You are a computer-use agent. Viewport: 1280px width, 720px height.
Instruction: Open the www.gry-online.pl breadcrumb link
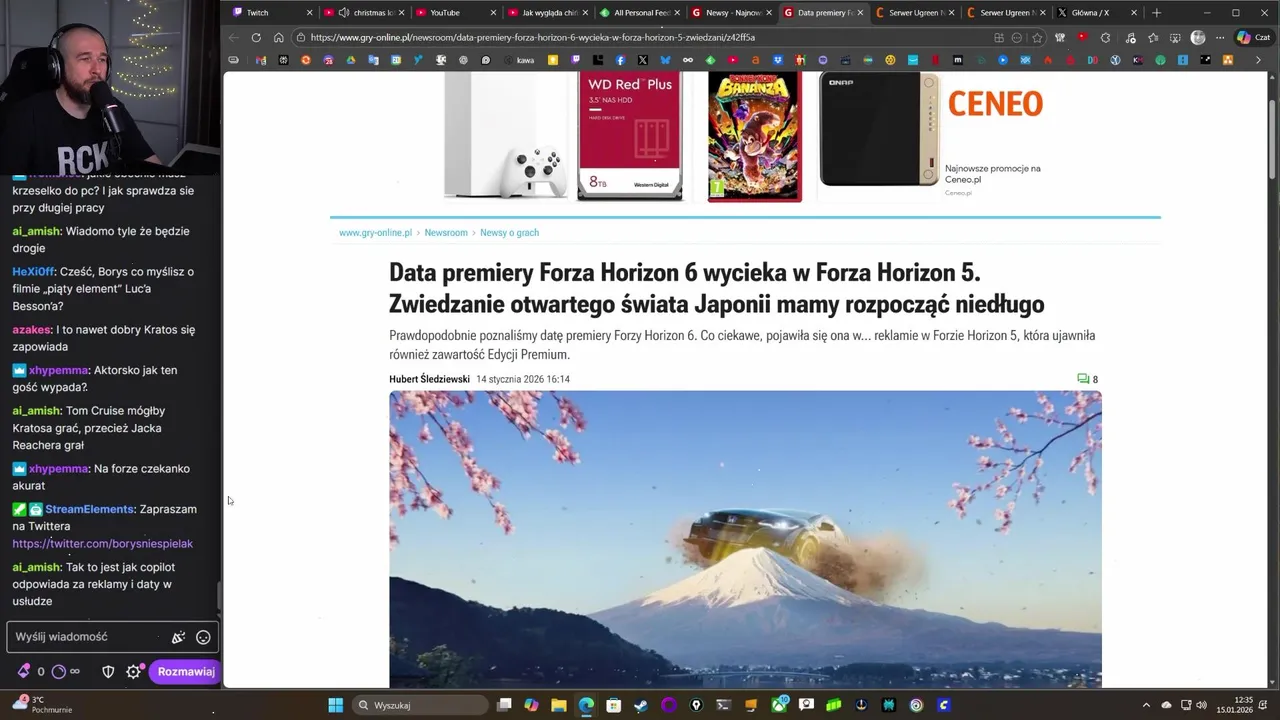click(375, 232)
